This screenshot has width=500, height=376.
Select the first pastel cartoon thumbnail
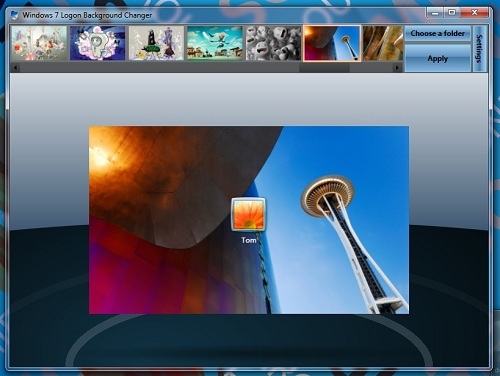[x=39, y=43]
